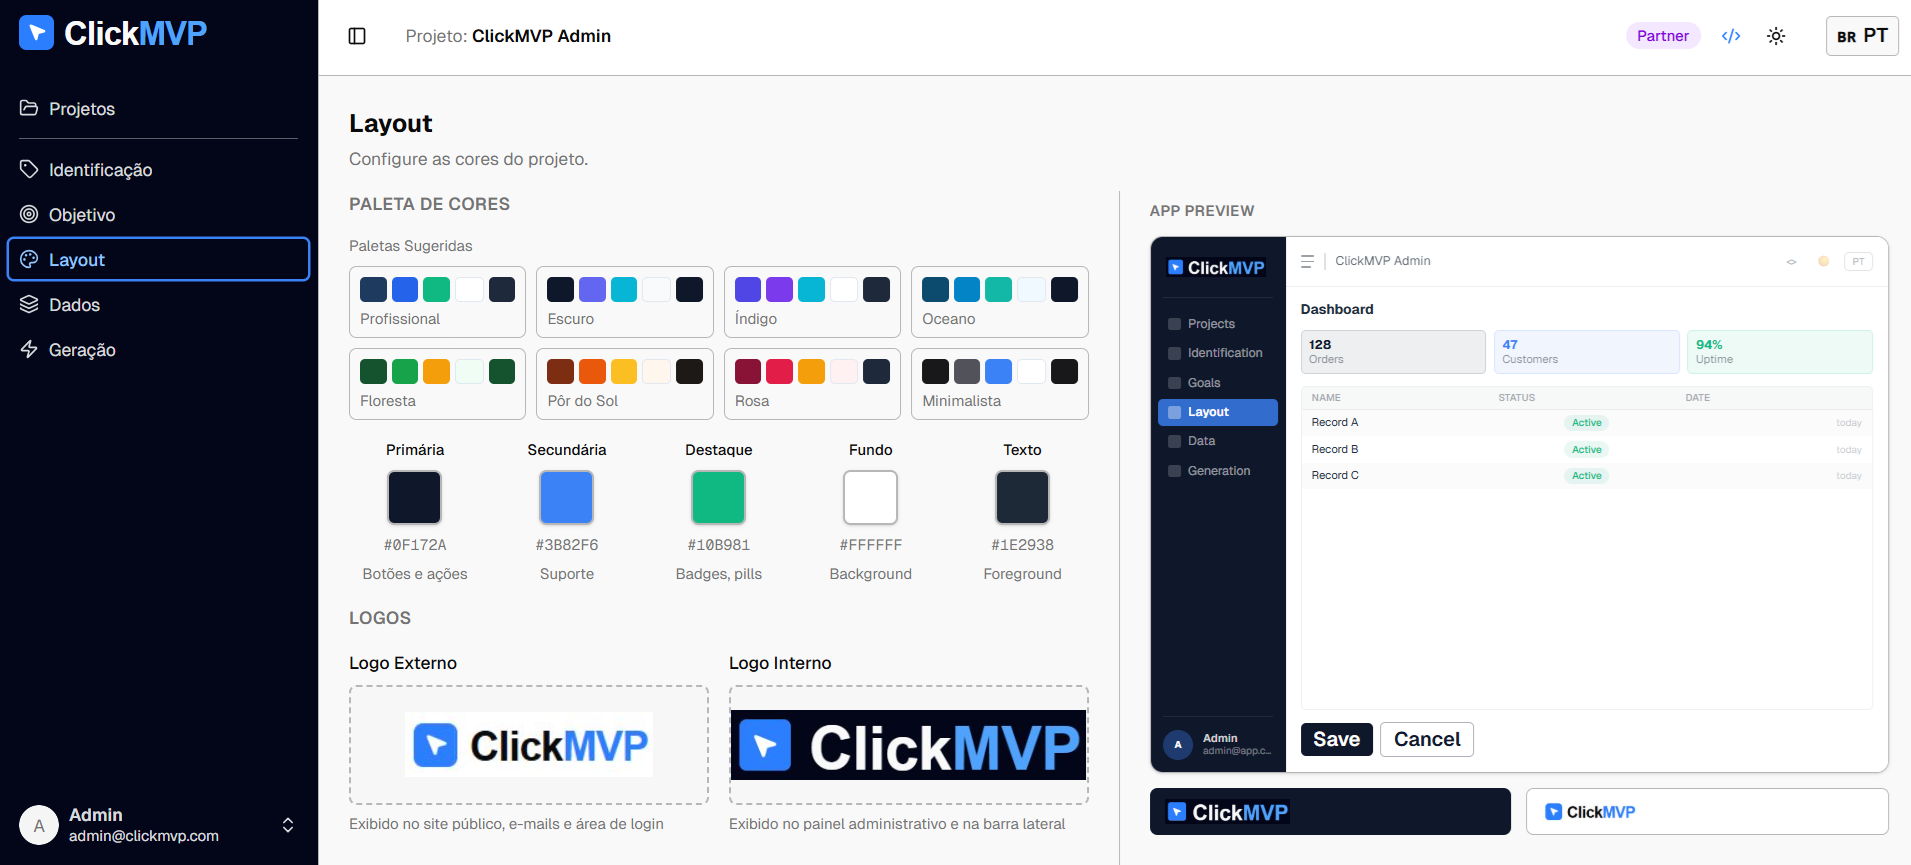Click preview hamburger menu icon
The width and height of the screenshot is (1911, 865).
pos(1307,261)
